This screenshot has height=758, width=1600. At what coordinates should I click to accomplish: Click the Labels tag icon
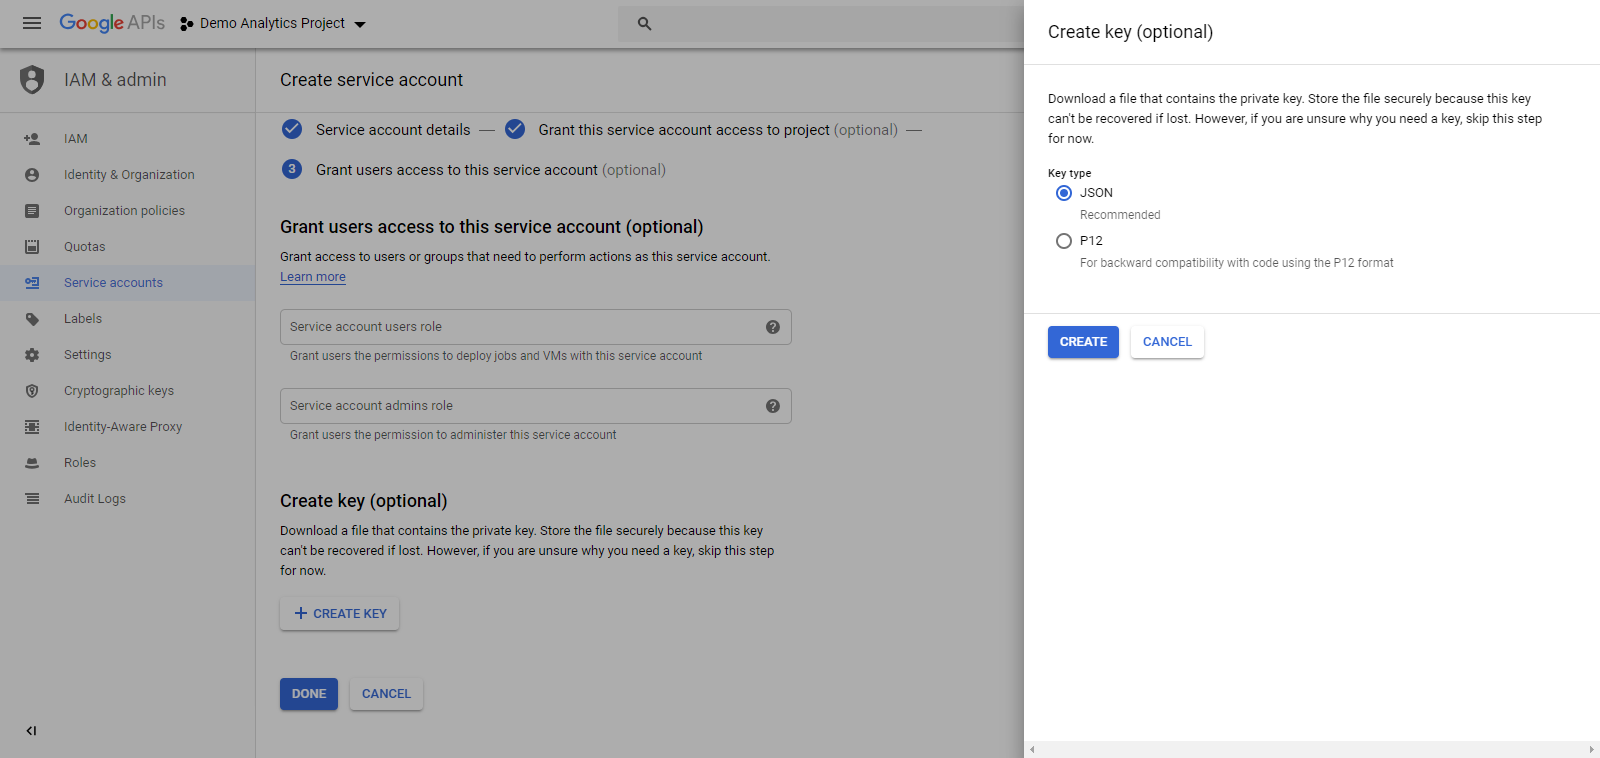click(x=32, y=319)
